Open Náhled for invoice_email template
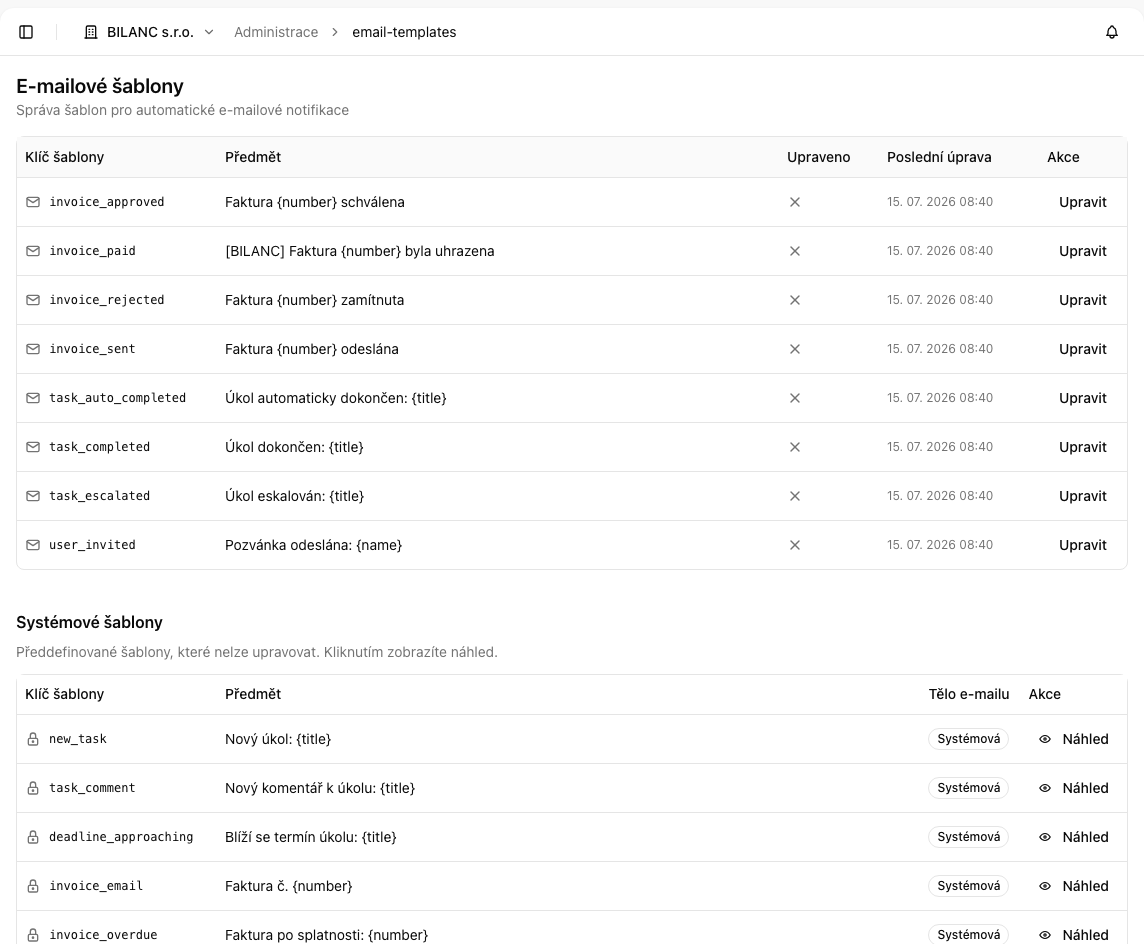This screenshot has height=944, width=1144. click(1074, 886)
